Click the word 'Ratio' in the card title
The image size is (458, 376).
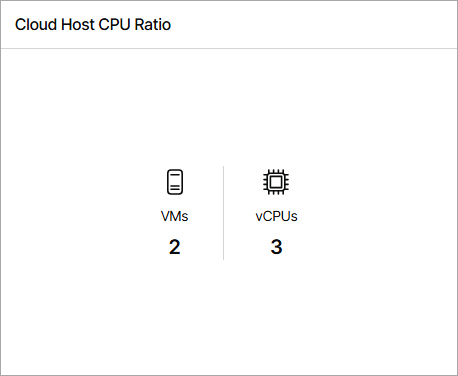pyautogui.click(x=153, y=25)
